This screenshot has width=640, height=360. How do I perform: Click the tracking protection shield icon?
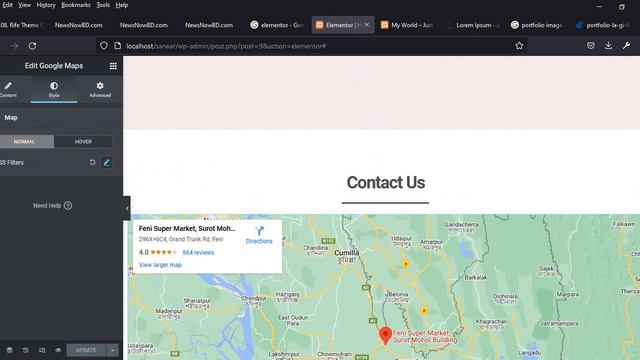(x=104, y=46)
